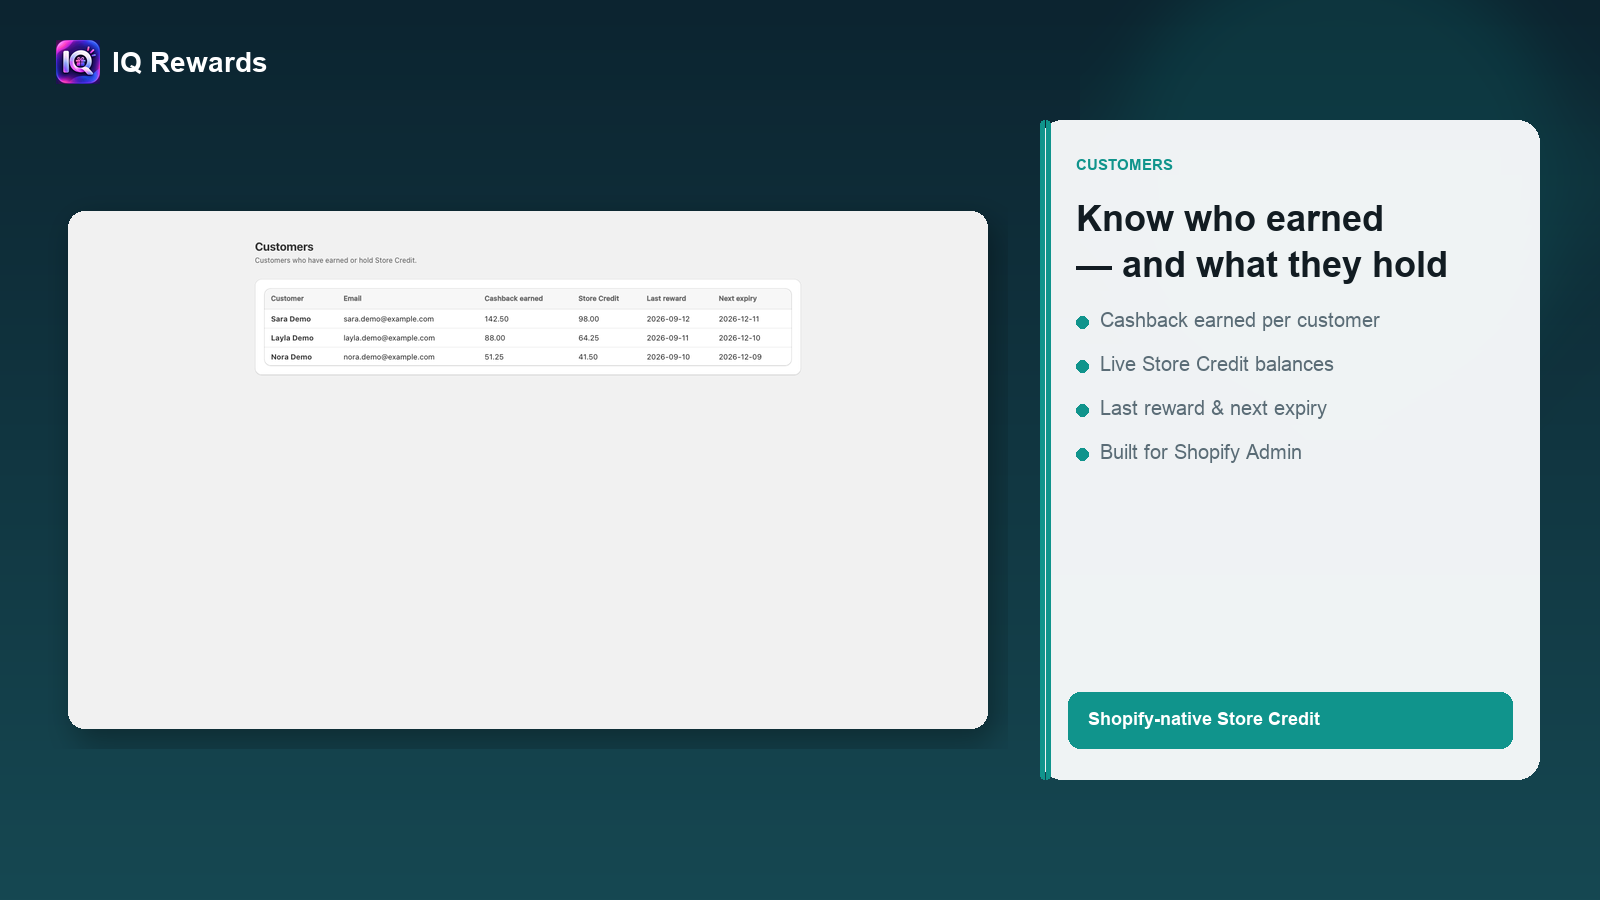
Task: Select the Nora Demo customer name
Action: pyautogui.click(x=291, y=357)
